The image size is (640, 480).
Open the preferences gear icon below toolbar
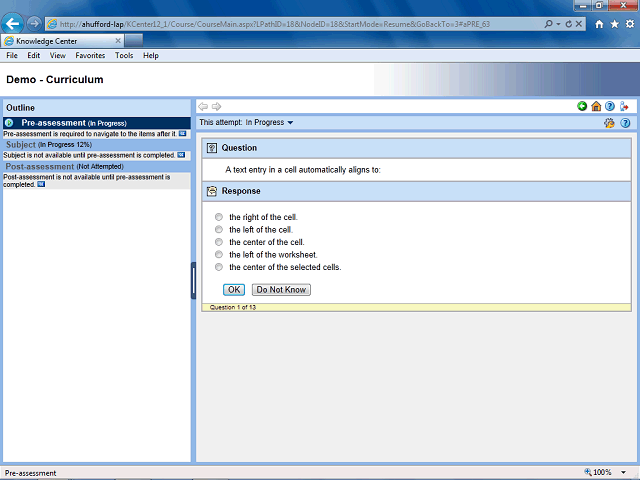[609, 123]
